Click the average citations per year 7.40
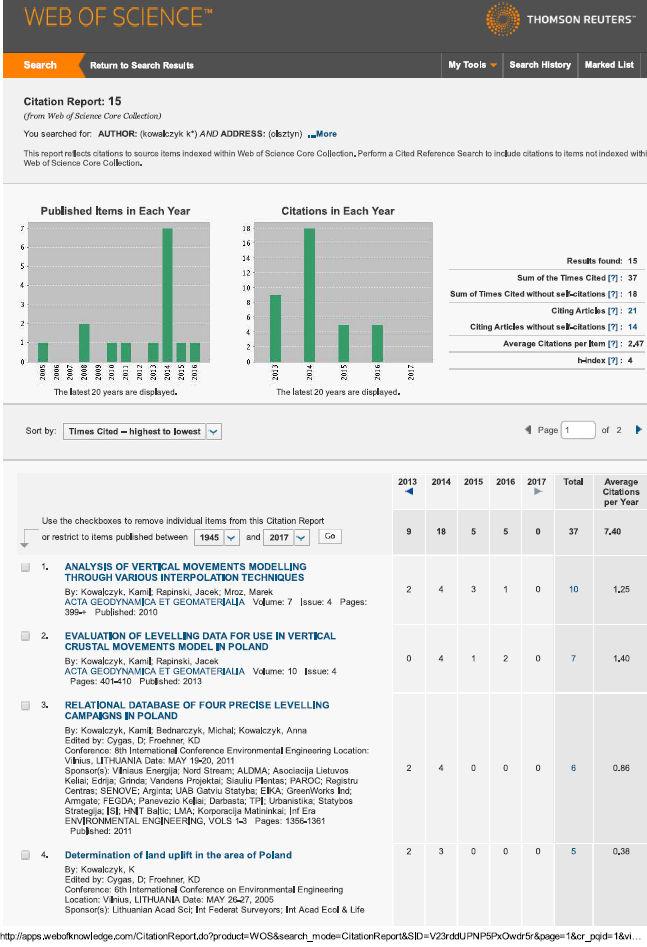This screenshot has height=947, width=647. point(613,532)
